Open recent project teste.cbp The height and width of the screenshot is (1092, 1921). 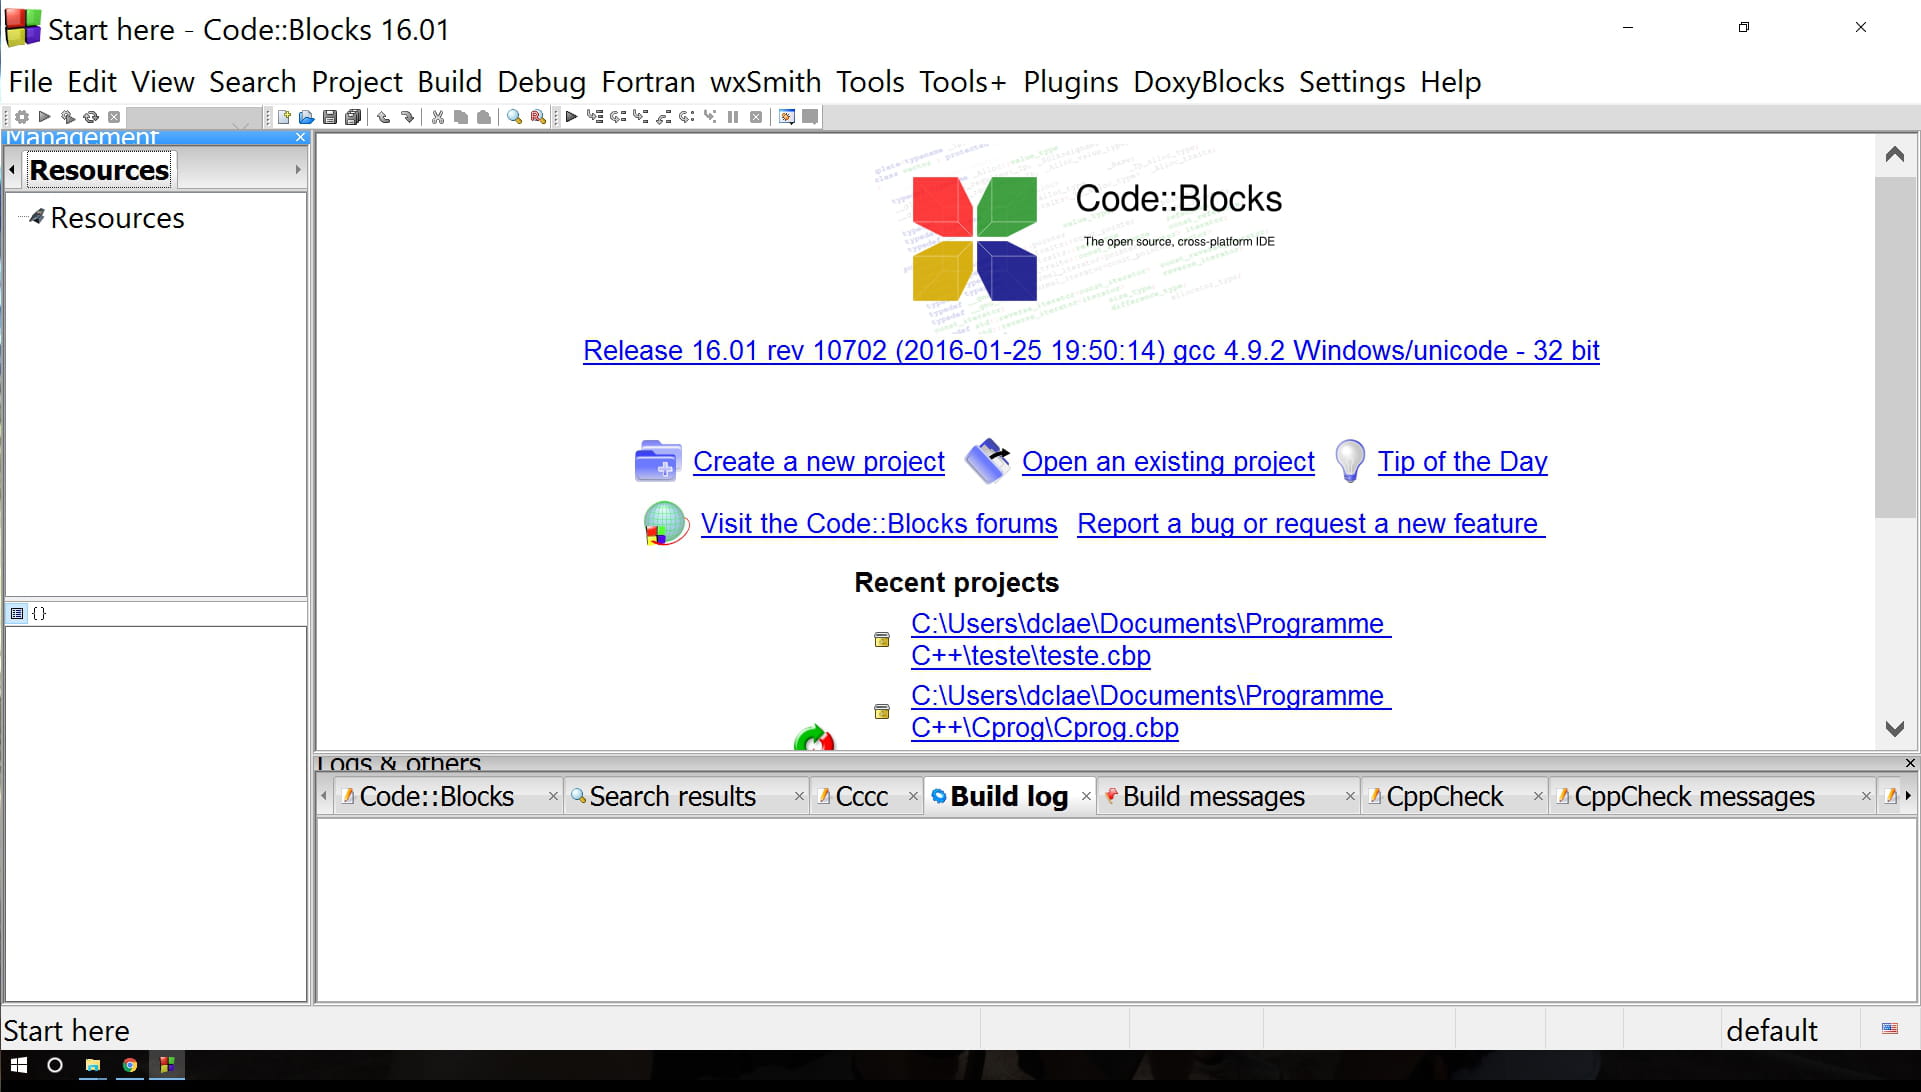(1150, 639)
